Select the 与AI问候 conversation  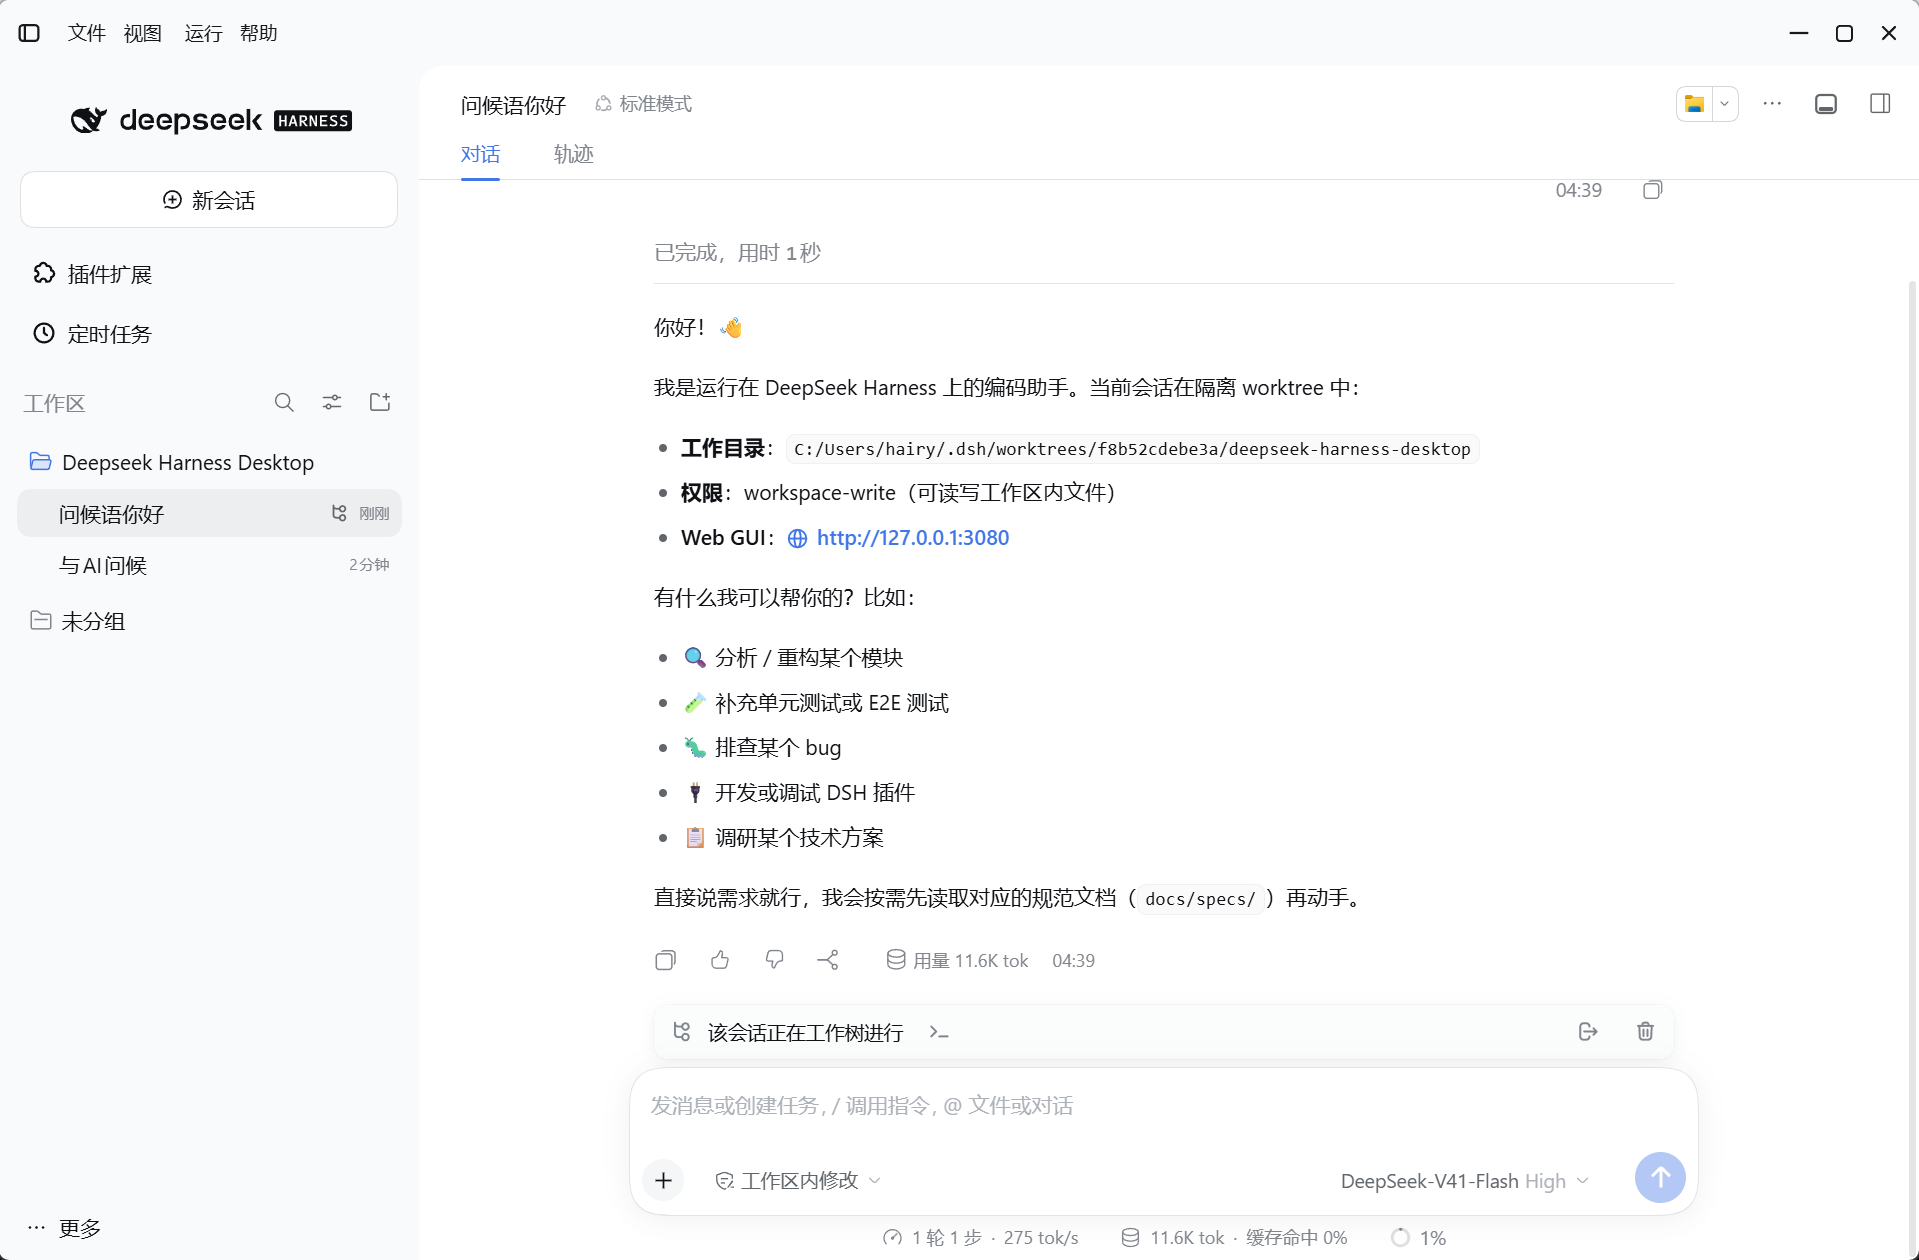click(209, 565)
